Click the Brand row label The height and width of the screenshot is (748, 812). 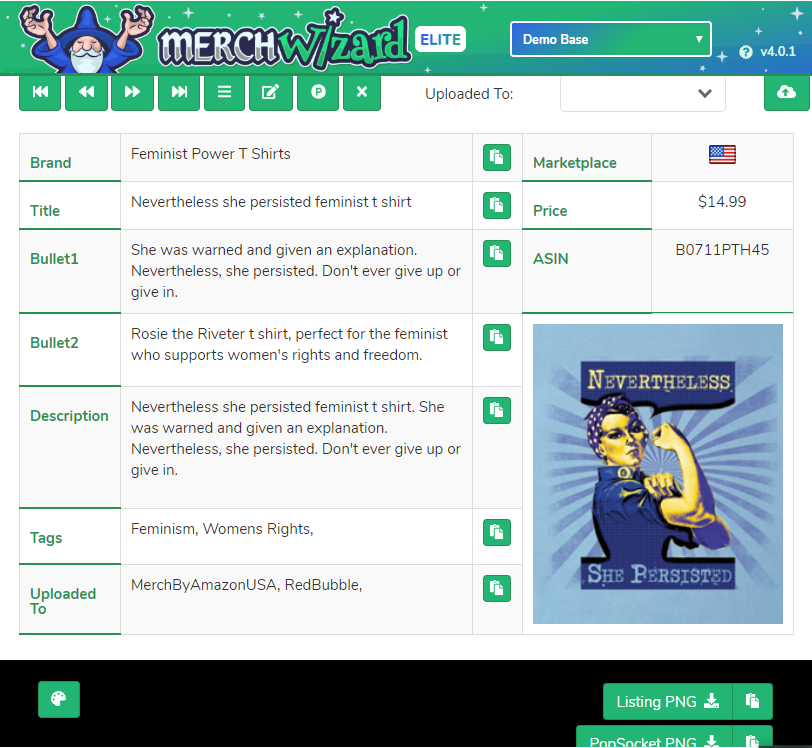pos(51,163)
